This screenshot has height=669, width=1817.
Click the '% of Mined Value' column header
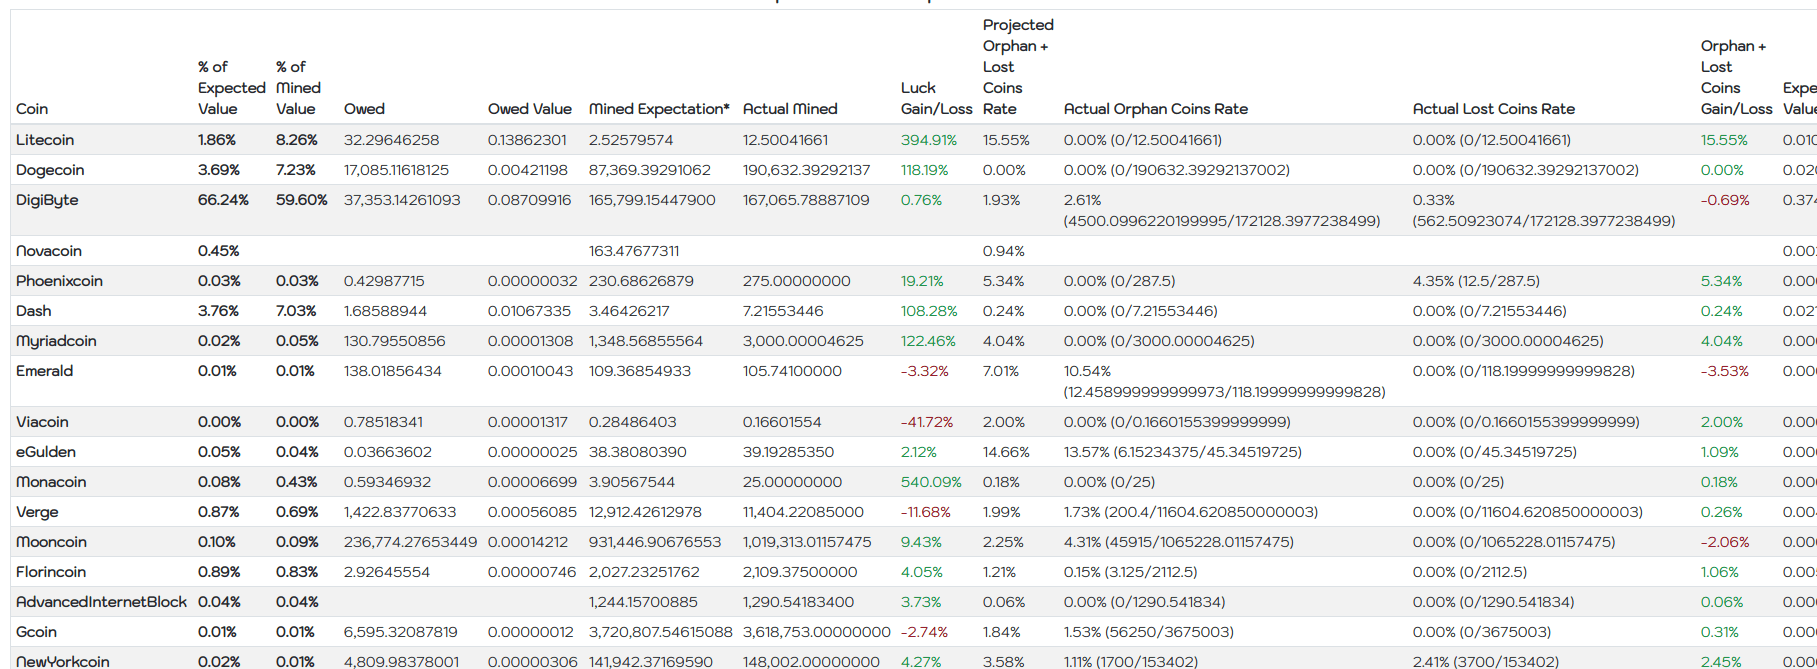[298, 88]
